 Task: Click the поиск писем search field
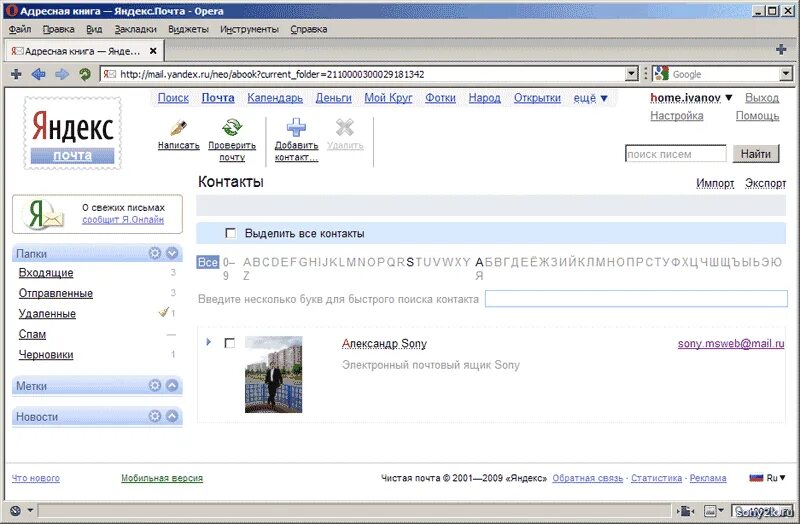[676, 154]
